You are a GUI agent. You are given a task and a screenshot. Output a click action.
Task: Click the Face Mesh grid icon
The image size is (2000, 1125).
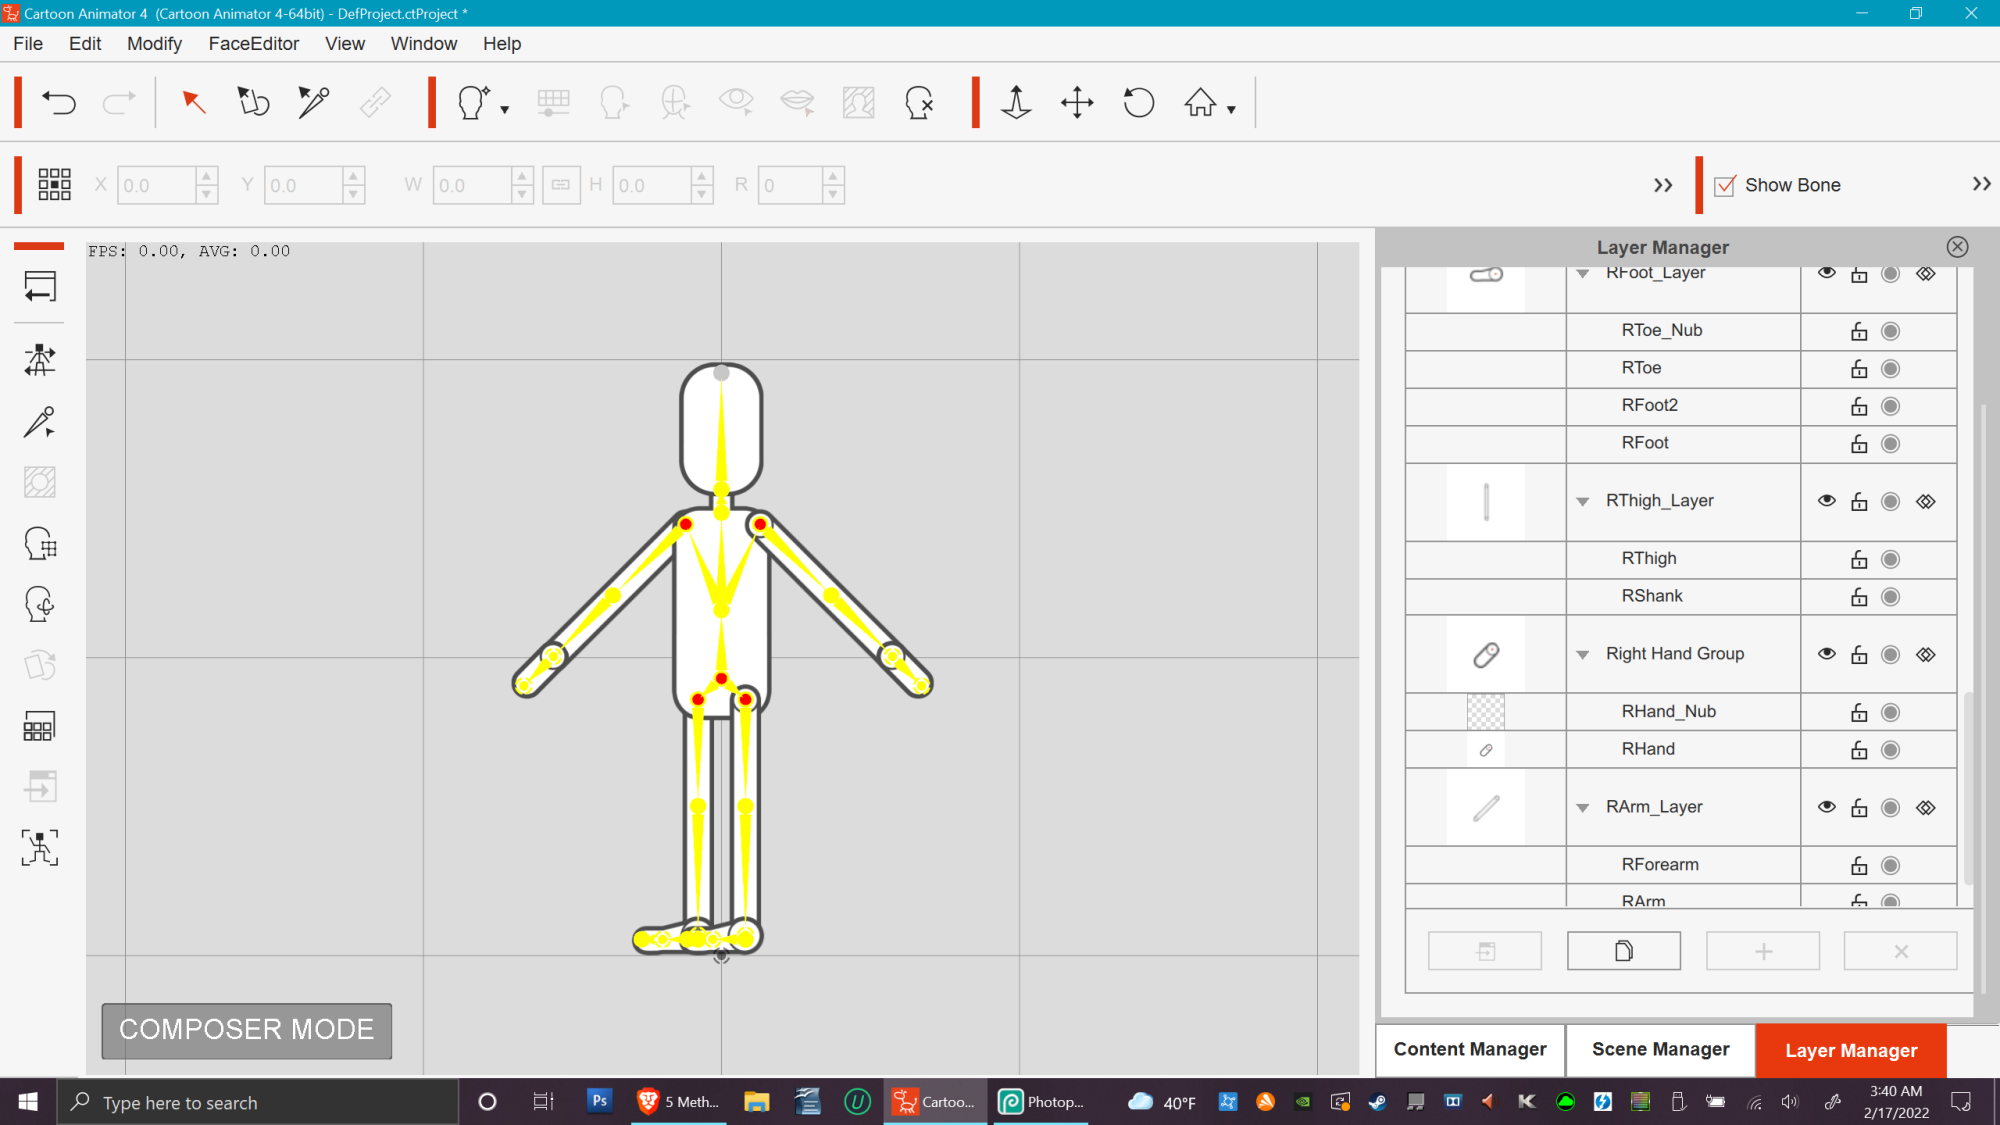tap(553, 102)
